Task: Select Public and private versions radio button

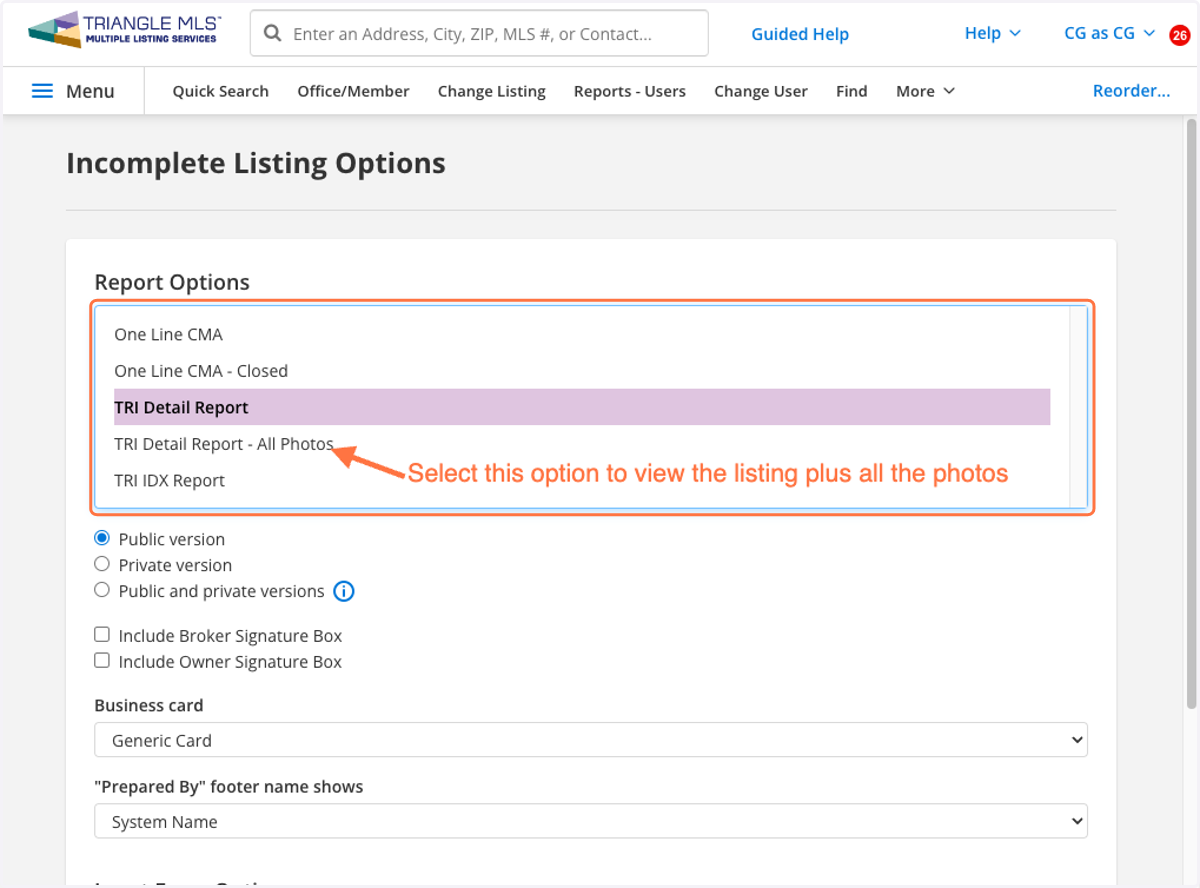Action: pos(102,590)
